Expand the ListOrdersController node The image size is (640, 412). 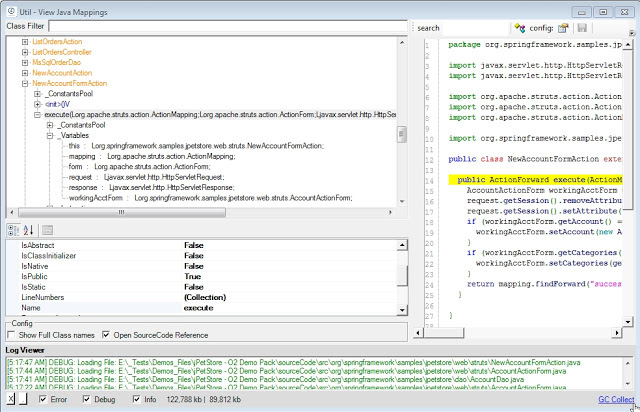24,51
